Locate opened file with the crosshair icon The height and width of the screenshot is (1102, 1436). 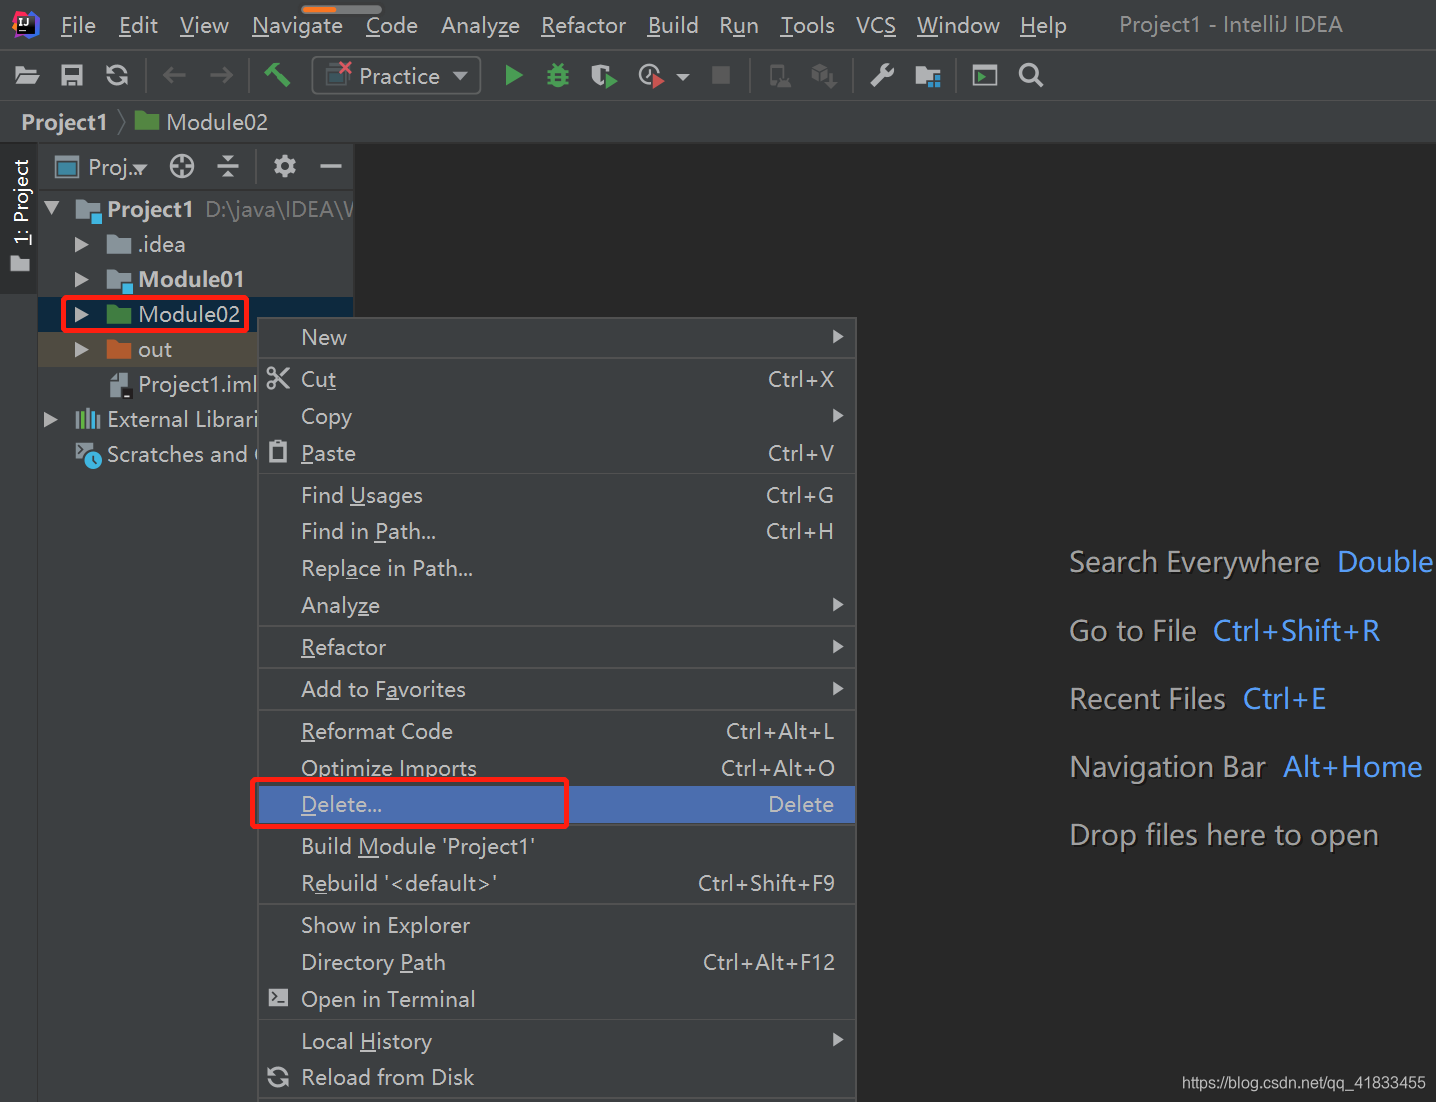[x=182, y=166]
